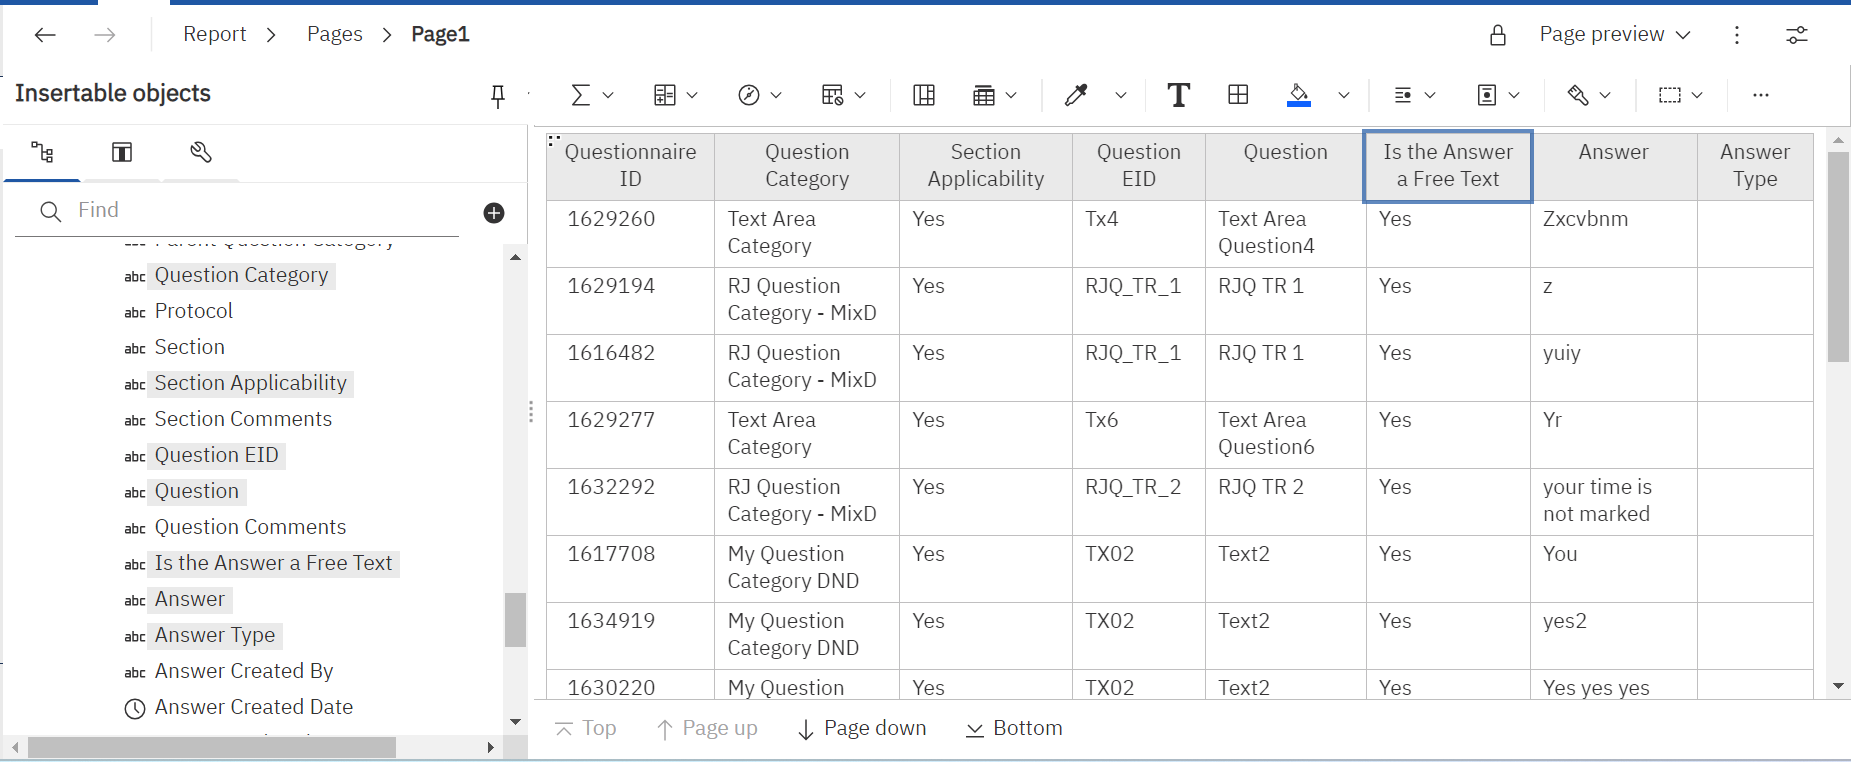Click the dashed selection rectangle icon
1851x762 pixels.
[1670, 95]
